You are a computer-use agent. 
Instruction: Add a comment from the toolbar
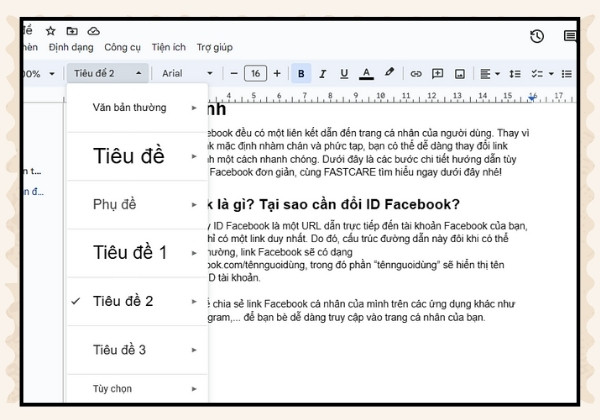(x=437, y=73)
